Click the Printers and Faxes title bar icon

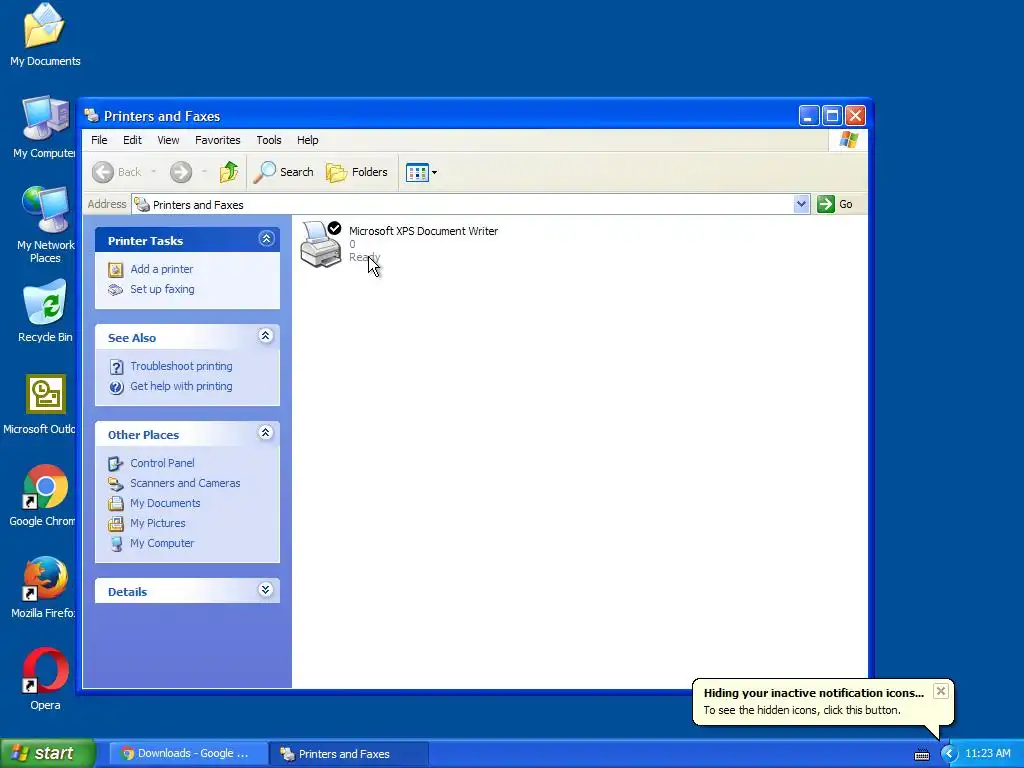pos(92,116)
